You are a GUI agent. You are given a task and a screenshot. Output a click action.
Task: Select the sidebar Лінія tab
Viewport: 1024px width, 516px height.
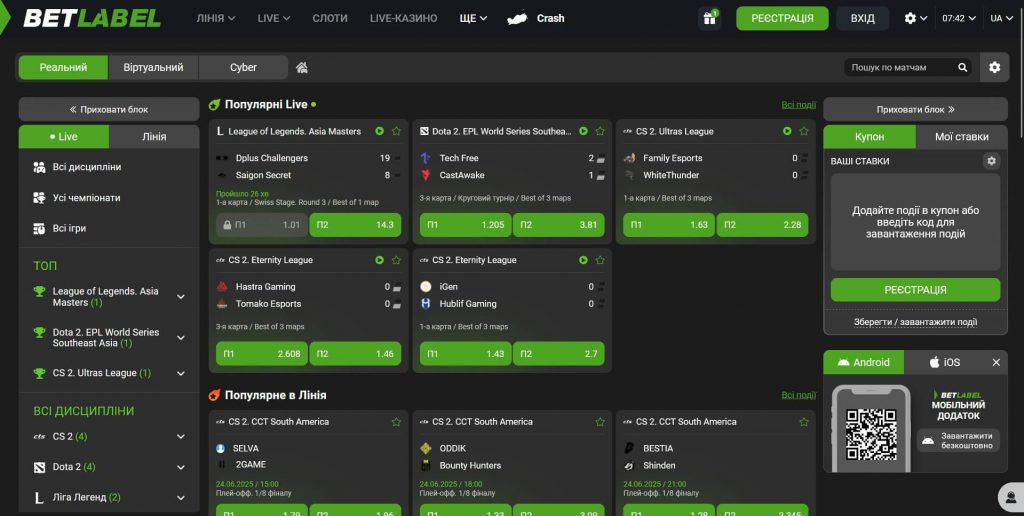point(154,137)
